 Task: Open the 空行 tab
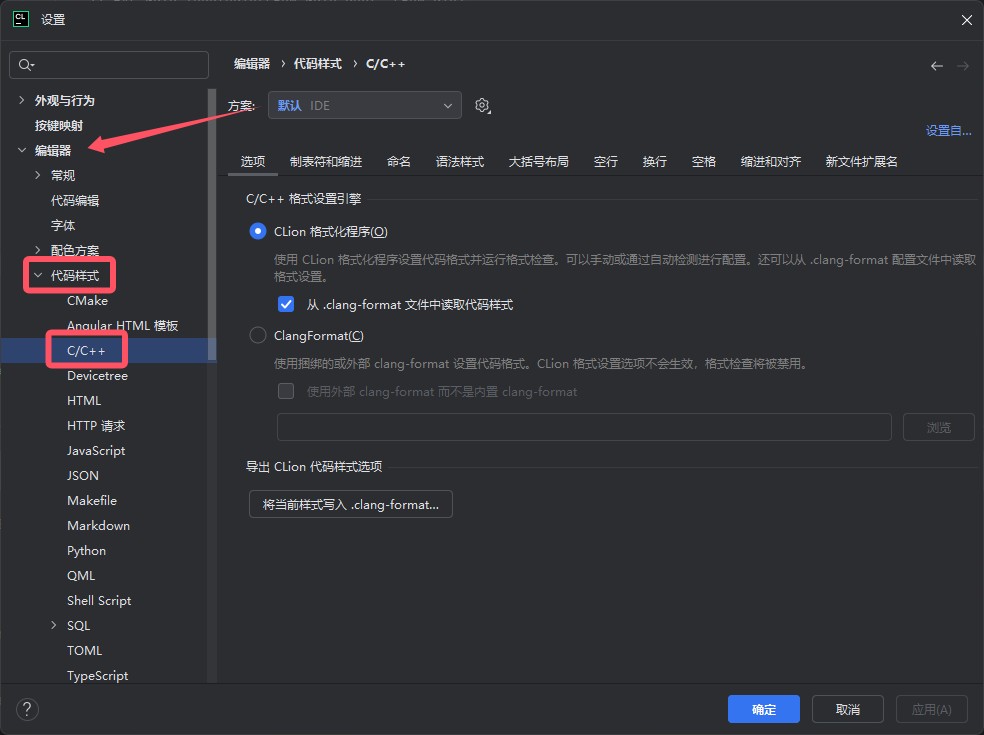coord(606,162)
